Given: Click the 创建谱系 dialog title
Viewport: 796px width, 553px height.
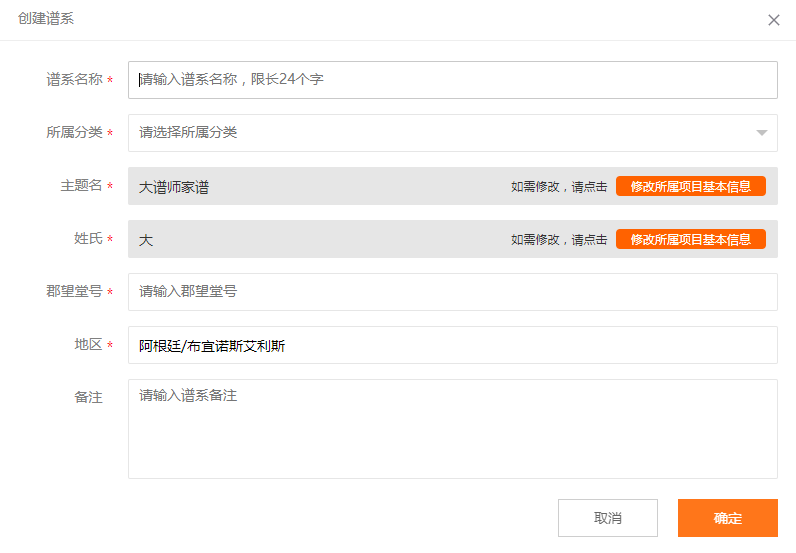Looking at the screenshot, I should click(46, 18).
